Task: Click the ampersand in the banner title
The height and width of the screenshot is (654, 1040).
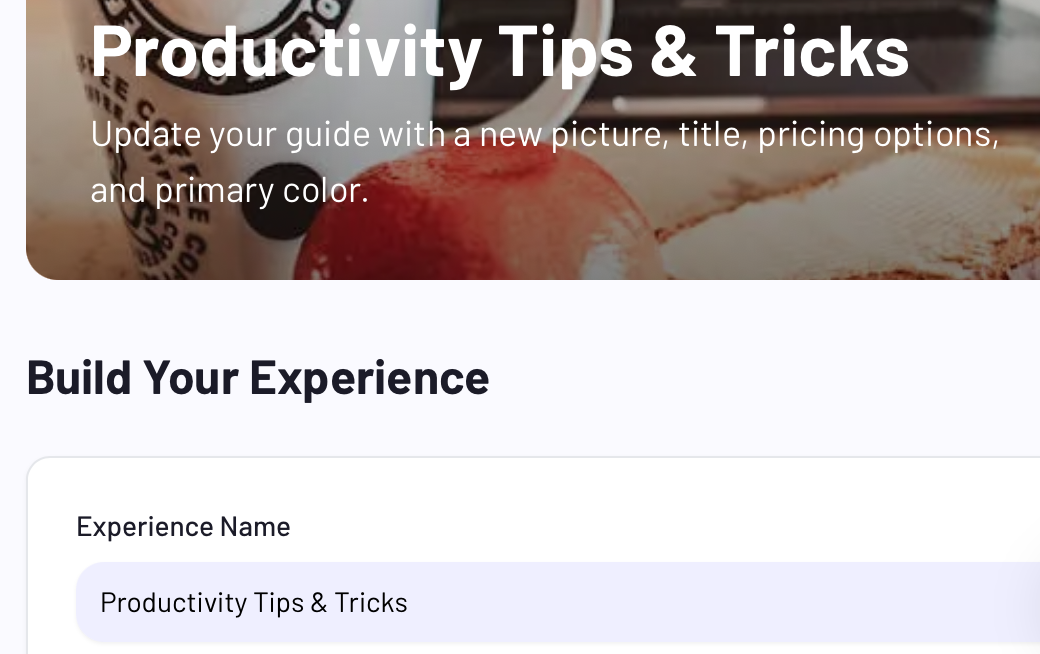Action: click(674, 50)
